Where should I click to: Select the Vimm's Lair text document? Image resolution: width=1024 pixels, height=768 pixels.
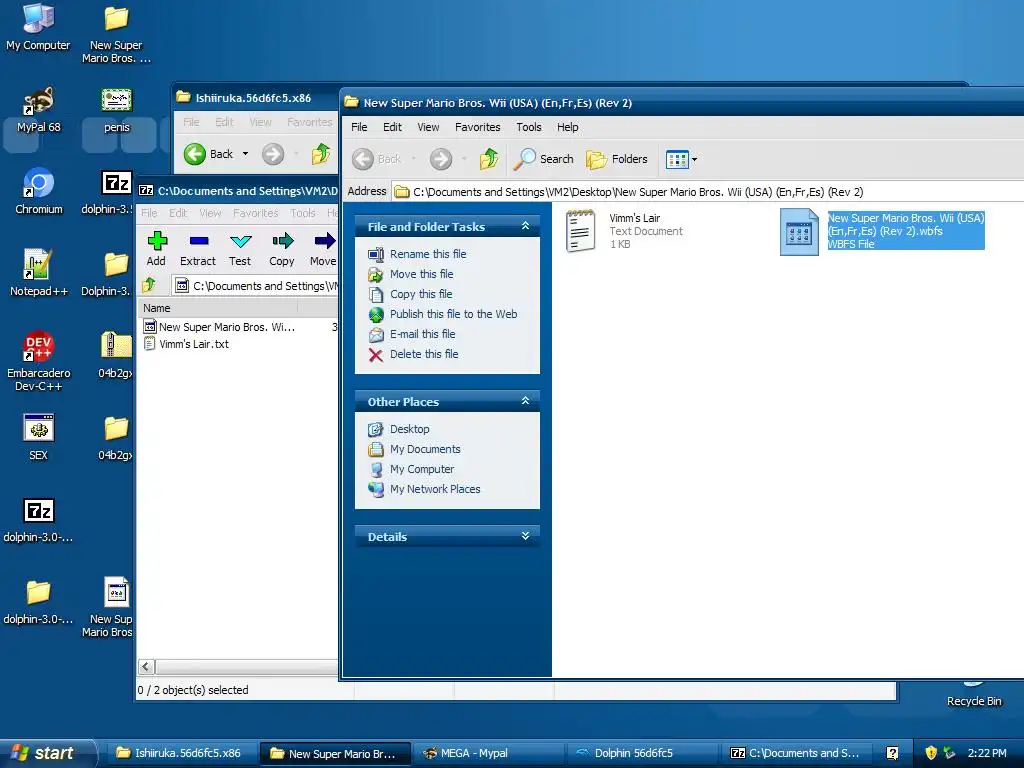(624, 231)
